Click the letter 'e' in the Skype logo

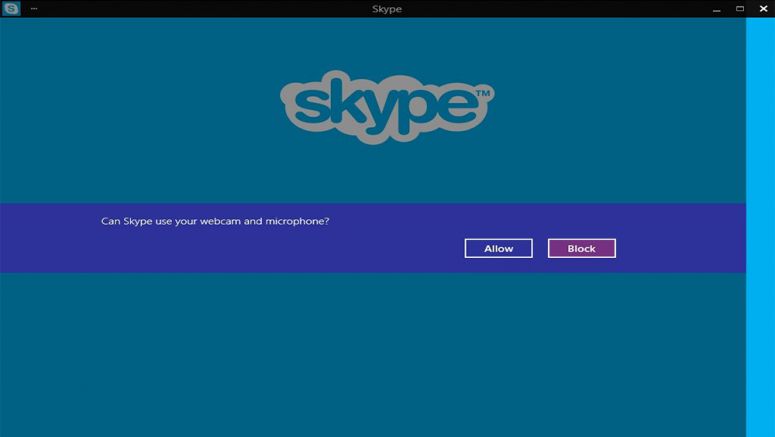coord(457,108)
